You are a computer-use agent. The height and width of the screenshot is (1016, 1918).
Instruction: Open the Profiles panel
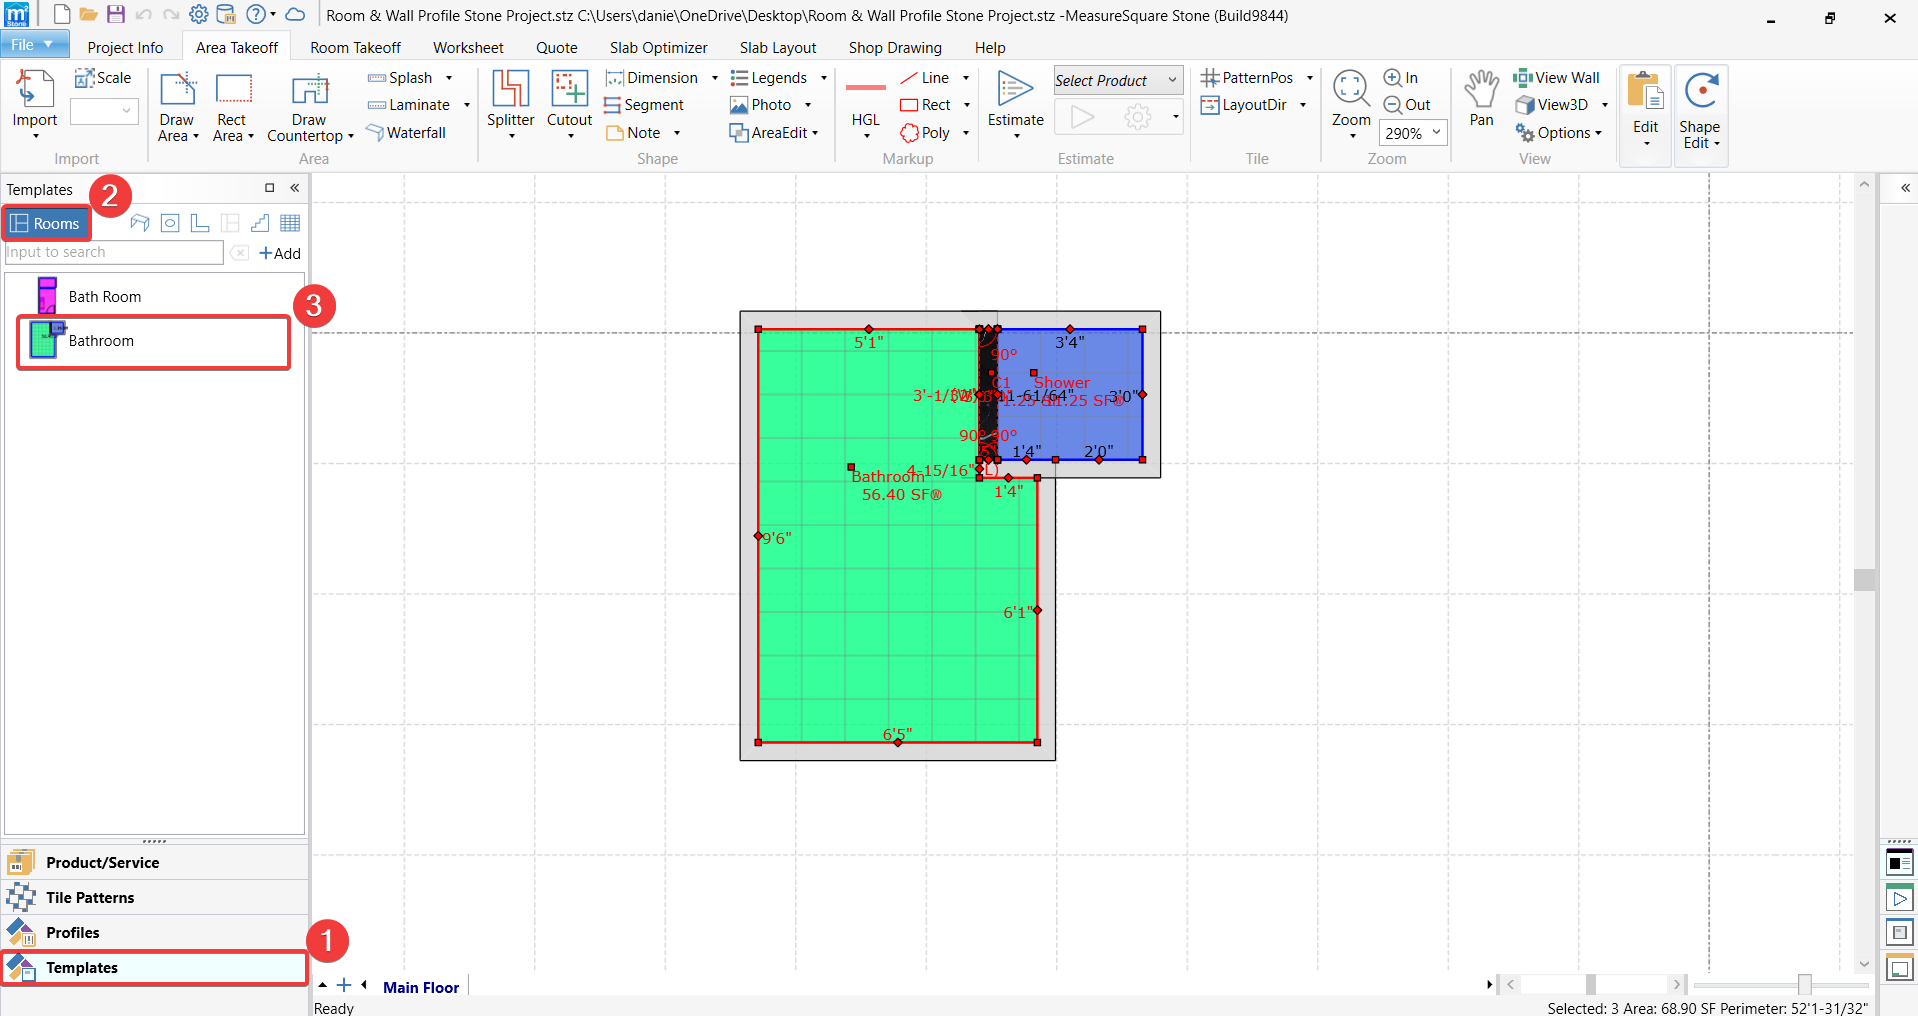[x=154, y=932]
